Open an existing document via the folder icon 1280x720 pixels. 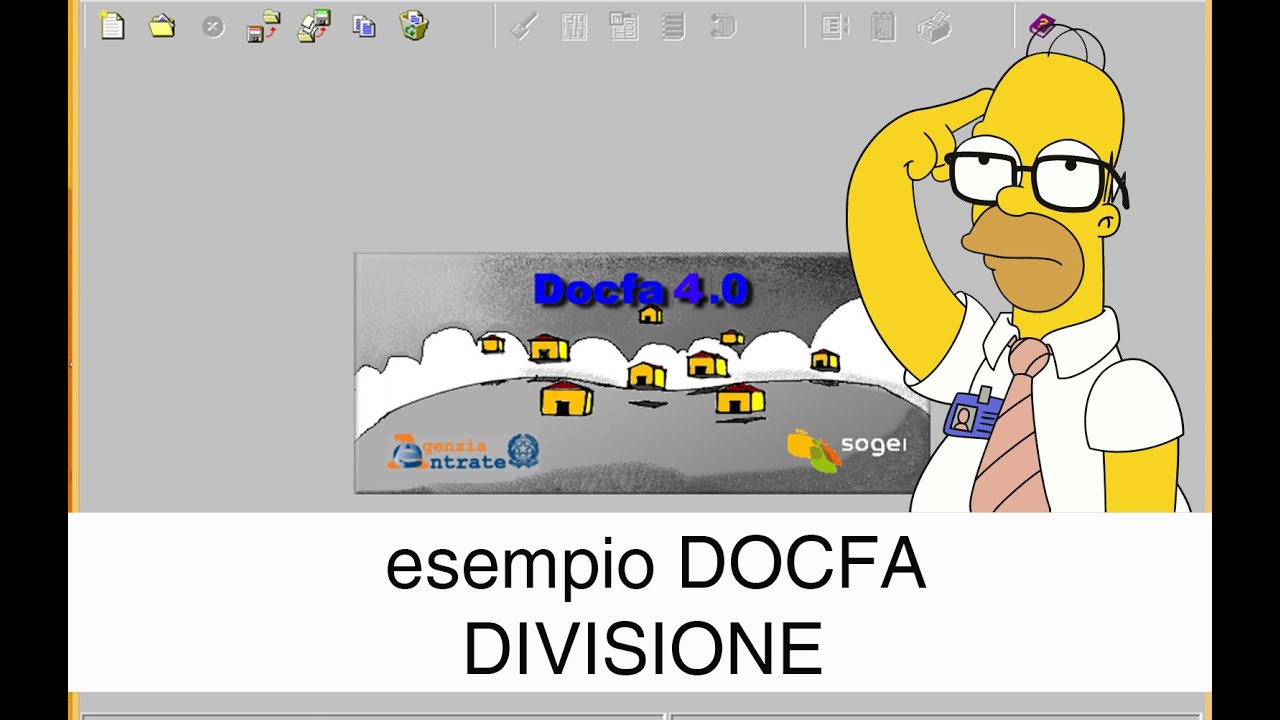tap(162, 26)
